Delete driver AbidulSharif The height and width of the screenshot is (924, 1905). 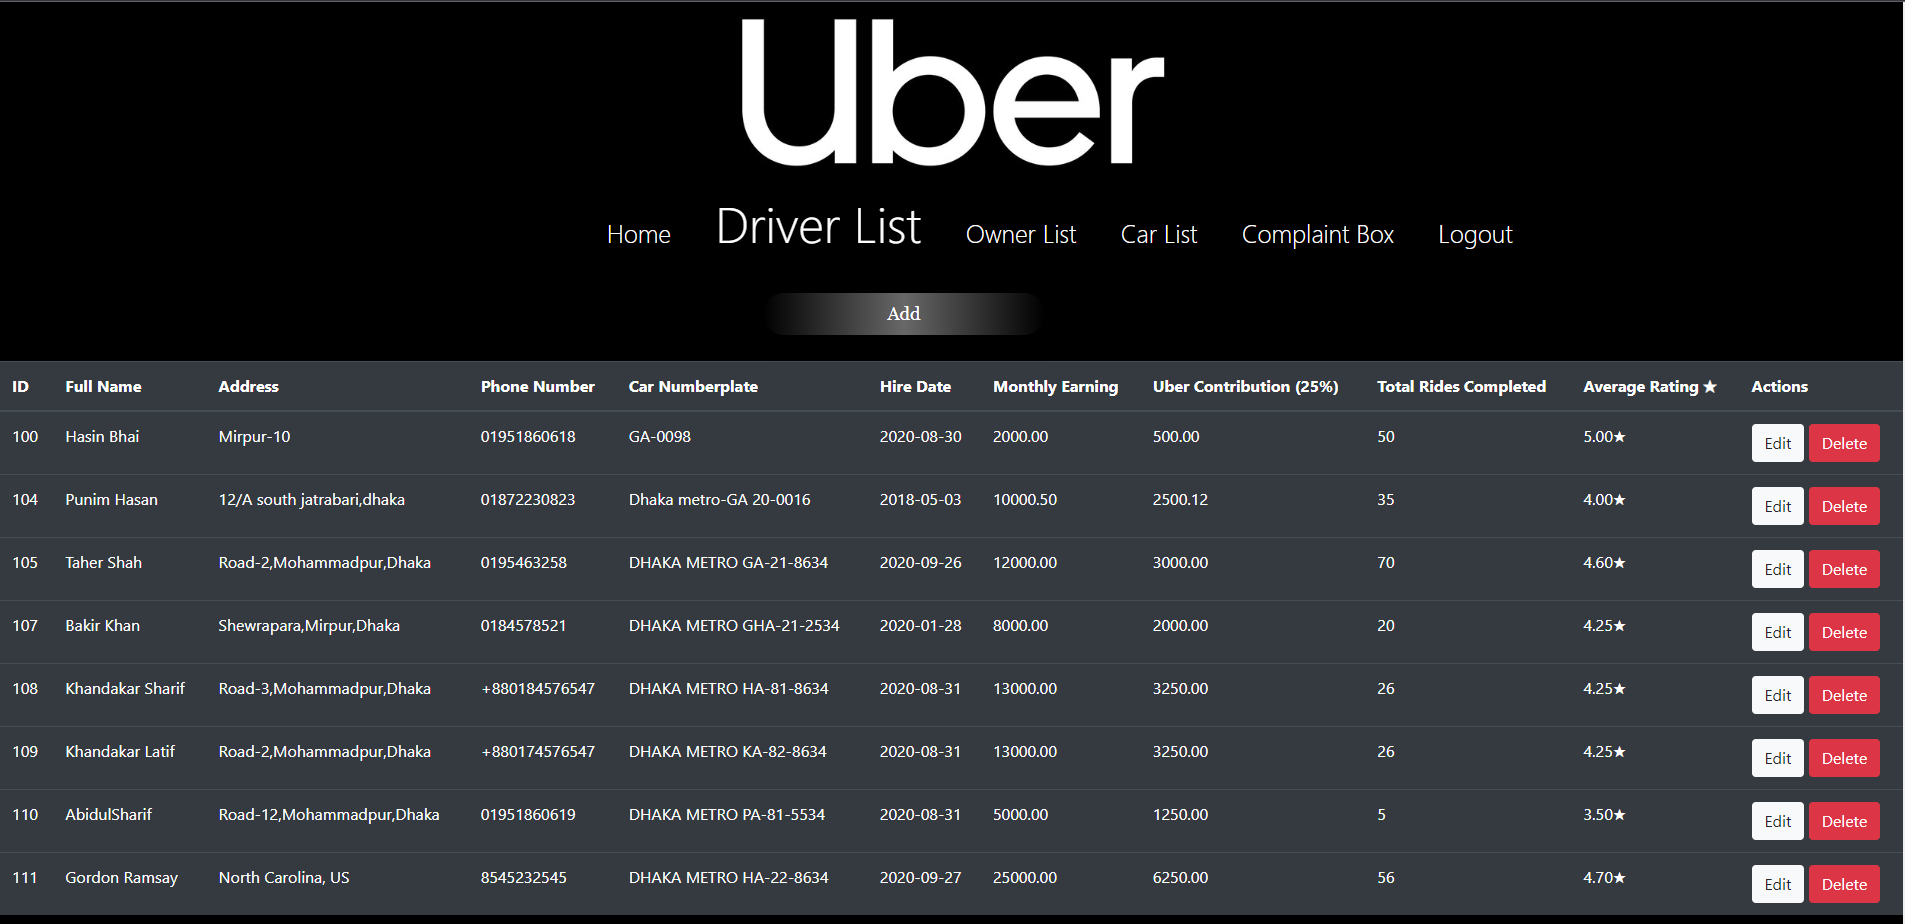click(1844, 821)
